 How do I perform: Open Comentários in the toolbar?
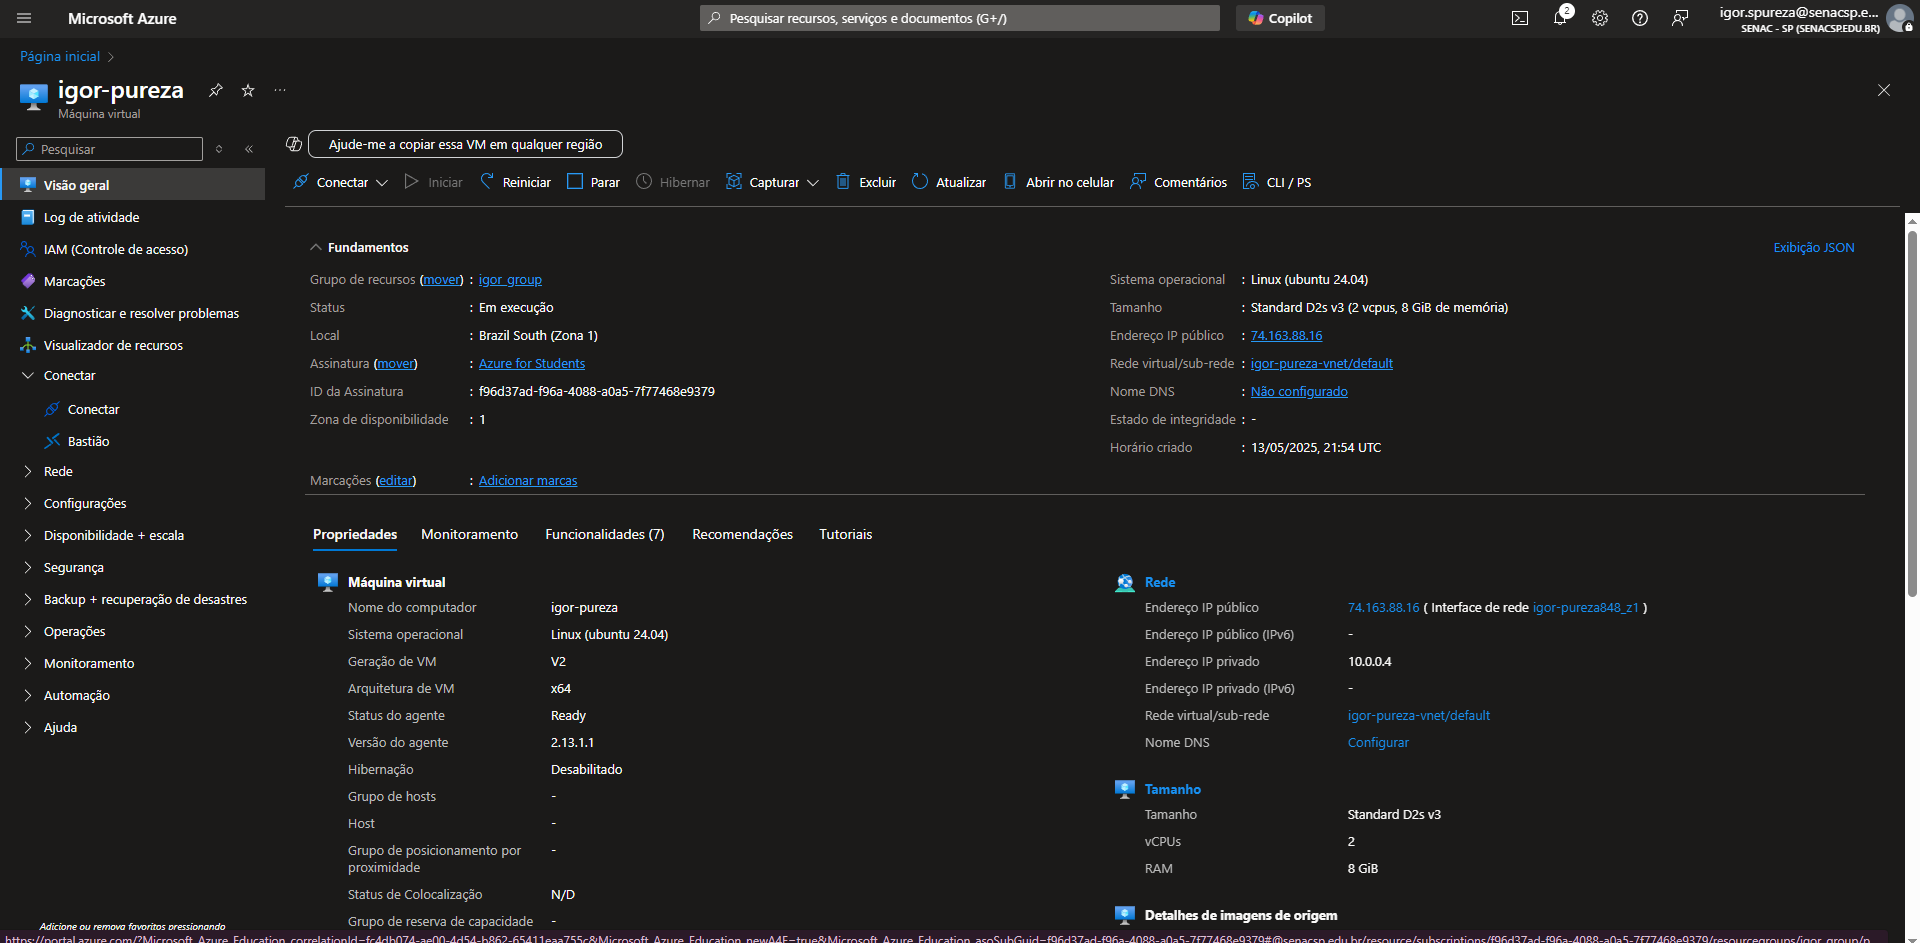click(x=1178, y=182)
